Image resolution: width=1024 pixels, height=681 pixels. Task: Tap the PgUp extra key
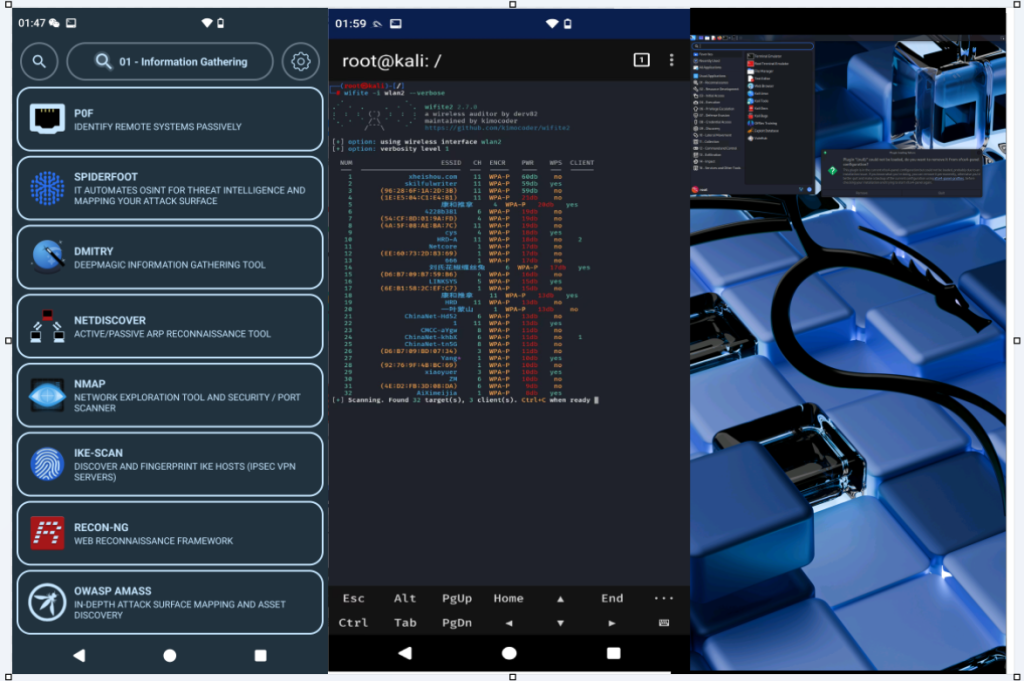(x=456, y=598)
